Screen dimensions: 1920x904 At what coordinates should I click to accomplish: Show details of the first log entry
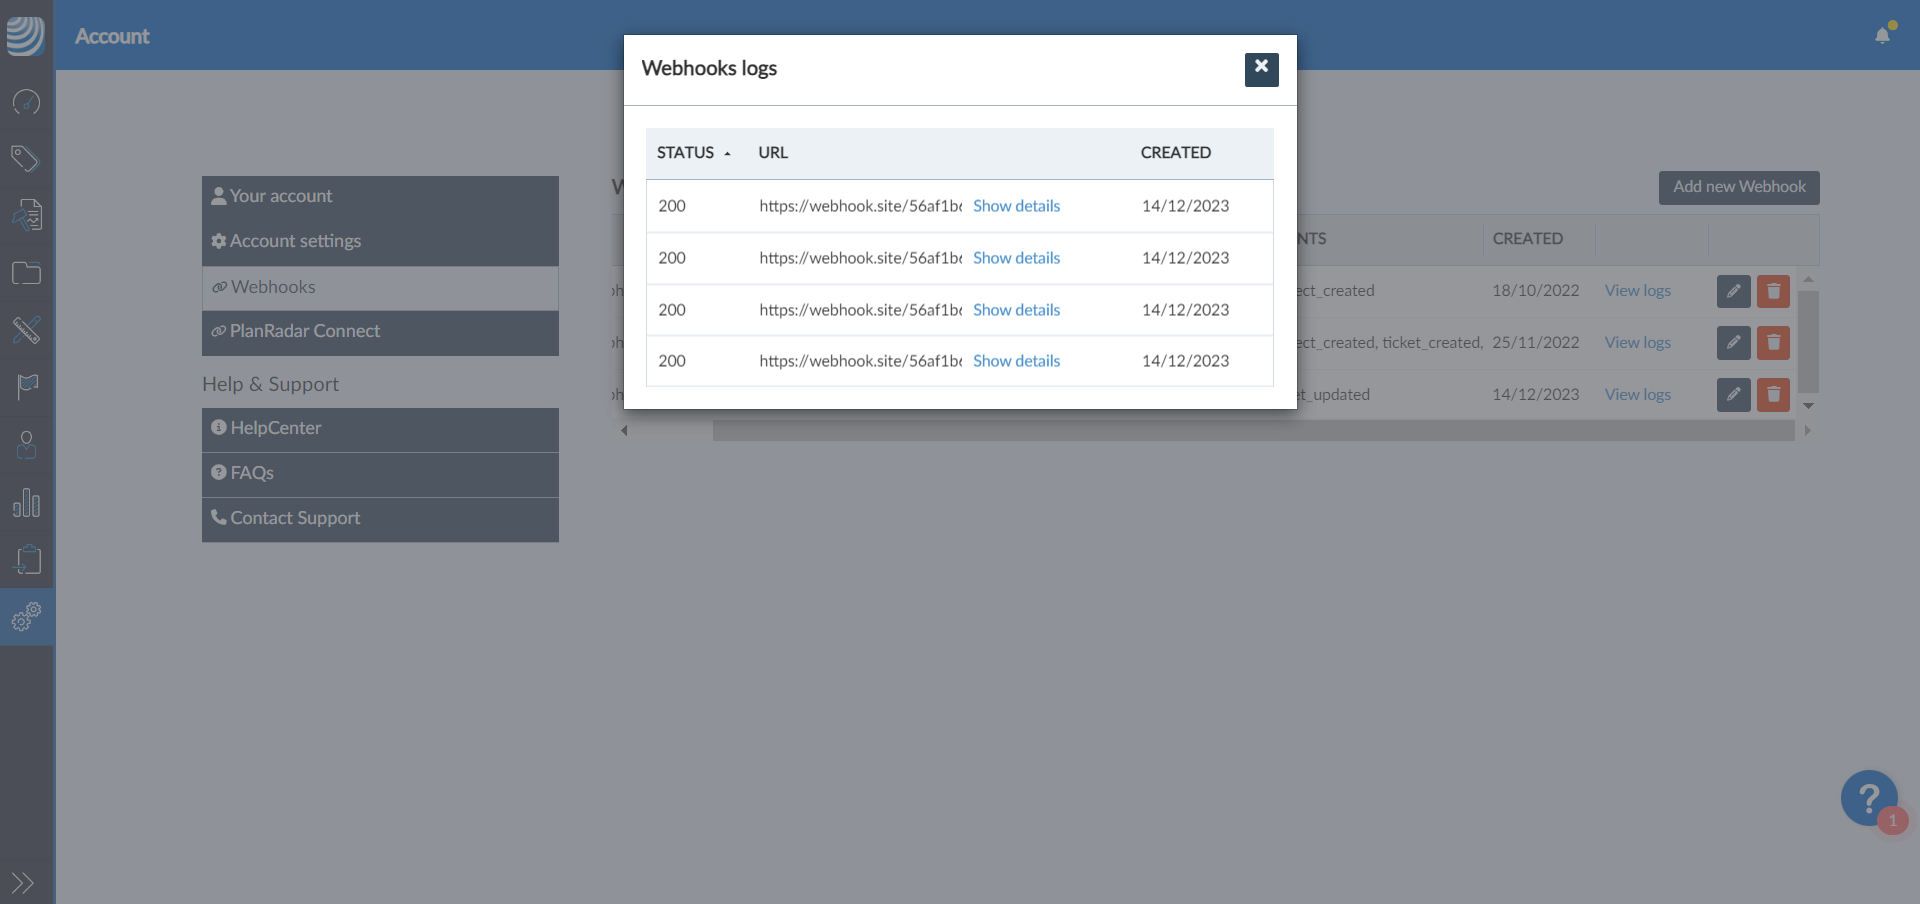1016,206
